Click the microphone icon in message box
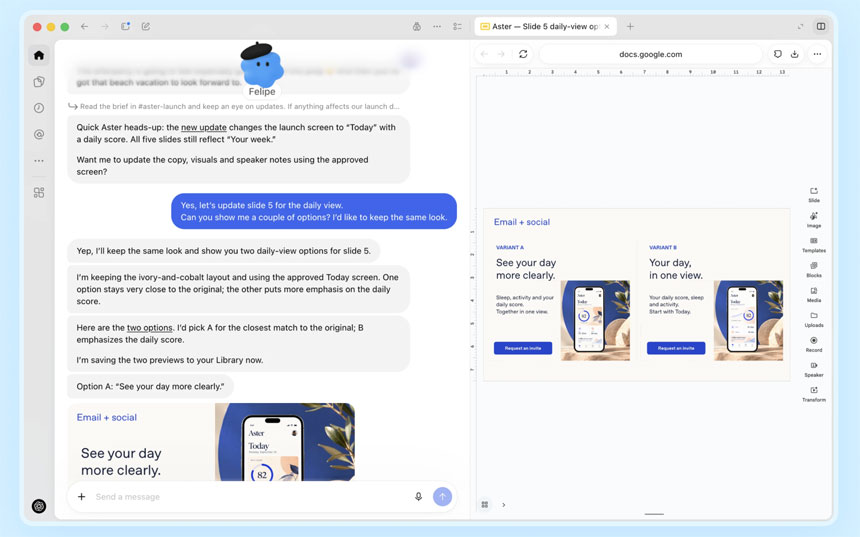Image resolution: width=860 pixels, height=537 pixels. coord(418,496)
